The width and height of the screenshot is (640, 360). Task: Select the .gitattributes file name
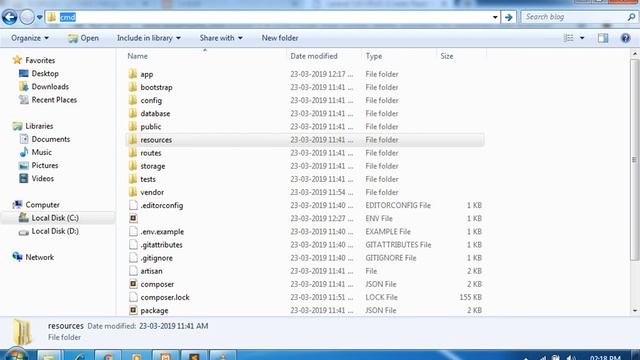point(161,244)
